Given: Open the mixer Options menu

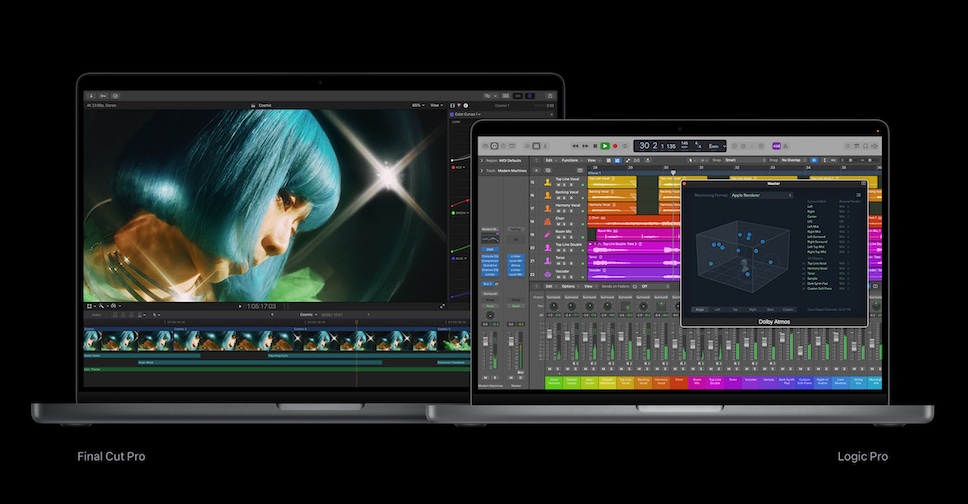Looking at the screenshot, I should coord(568,286).
